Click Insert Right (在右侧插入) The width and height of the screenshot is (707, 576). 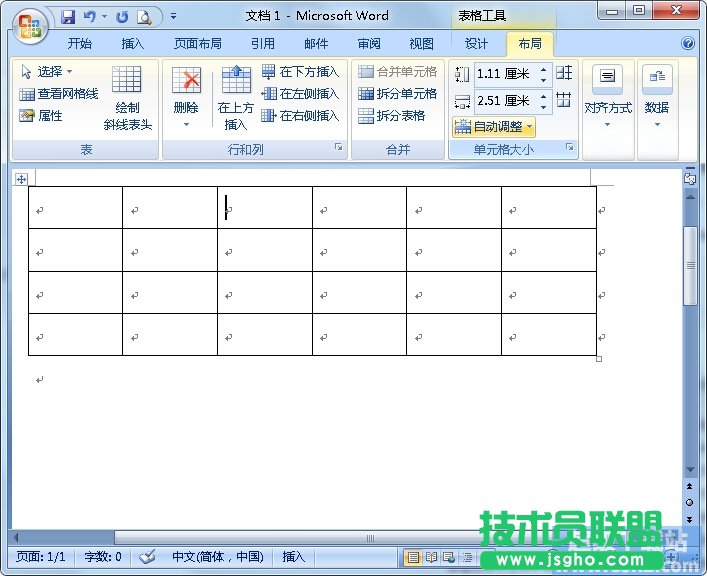pos(300,116)
